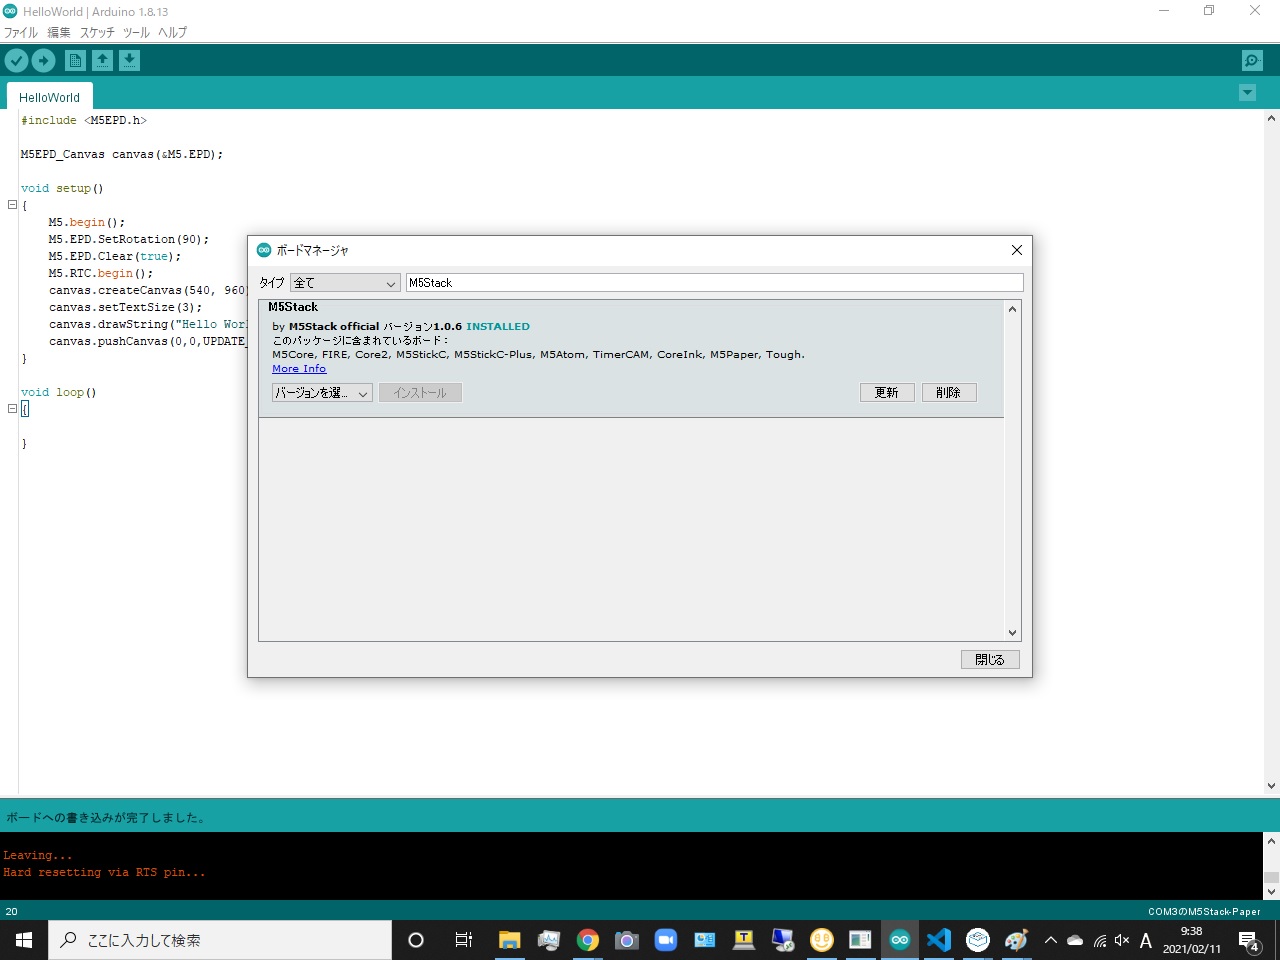Open the ヘルプ menu
This screenshot has width=1280, height=960.
pos(172,32)
